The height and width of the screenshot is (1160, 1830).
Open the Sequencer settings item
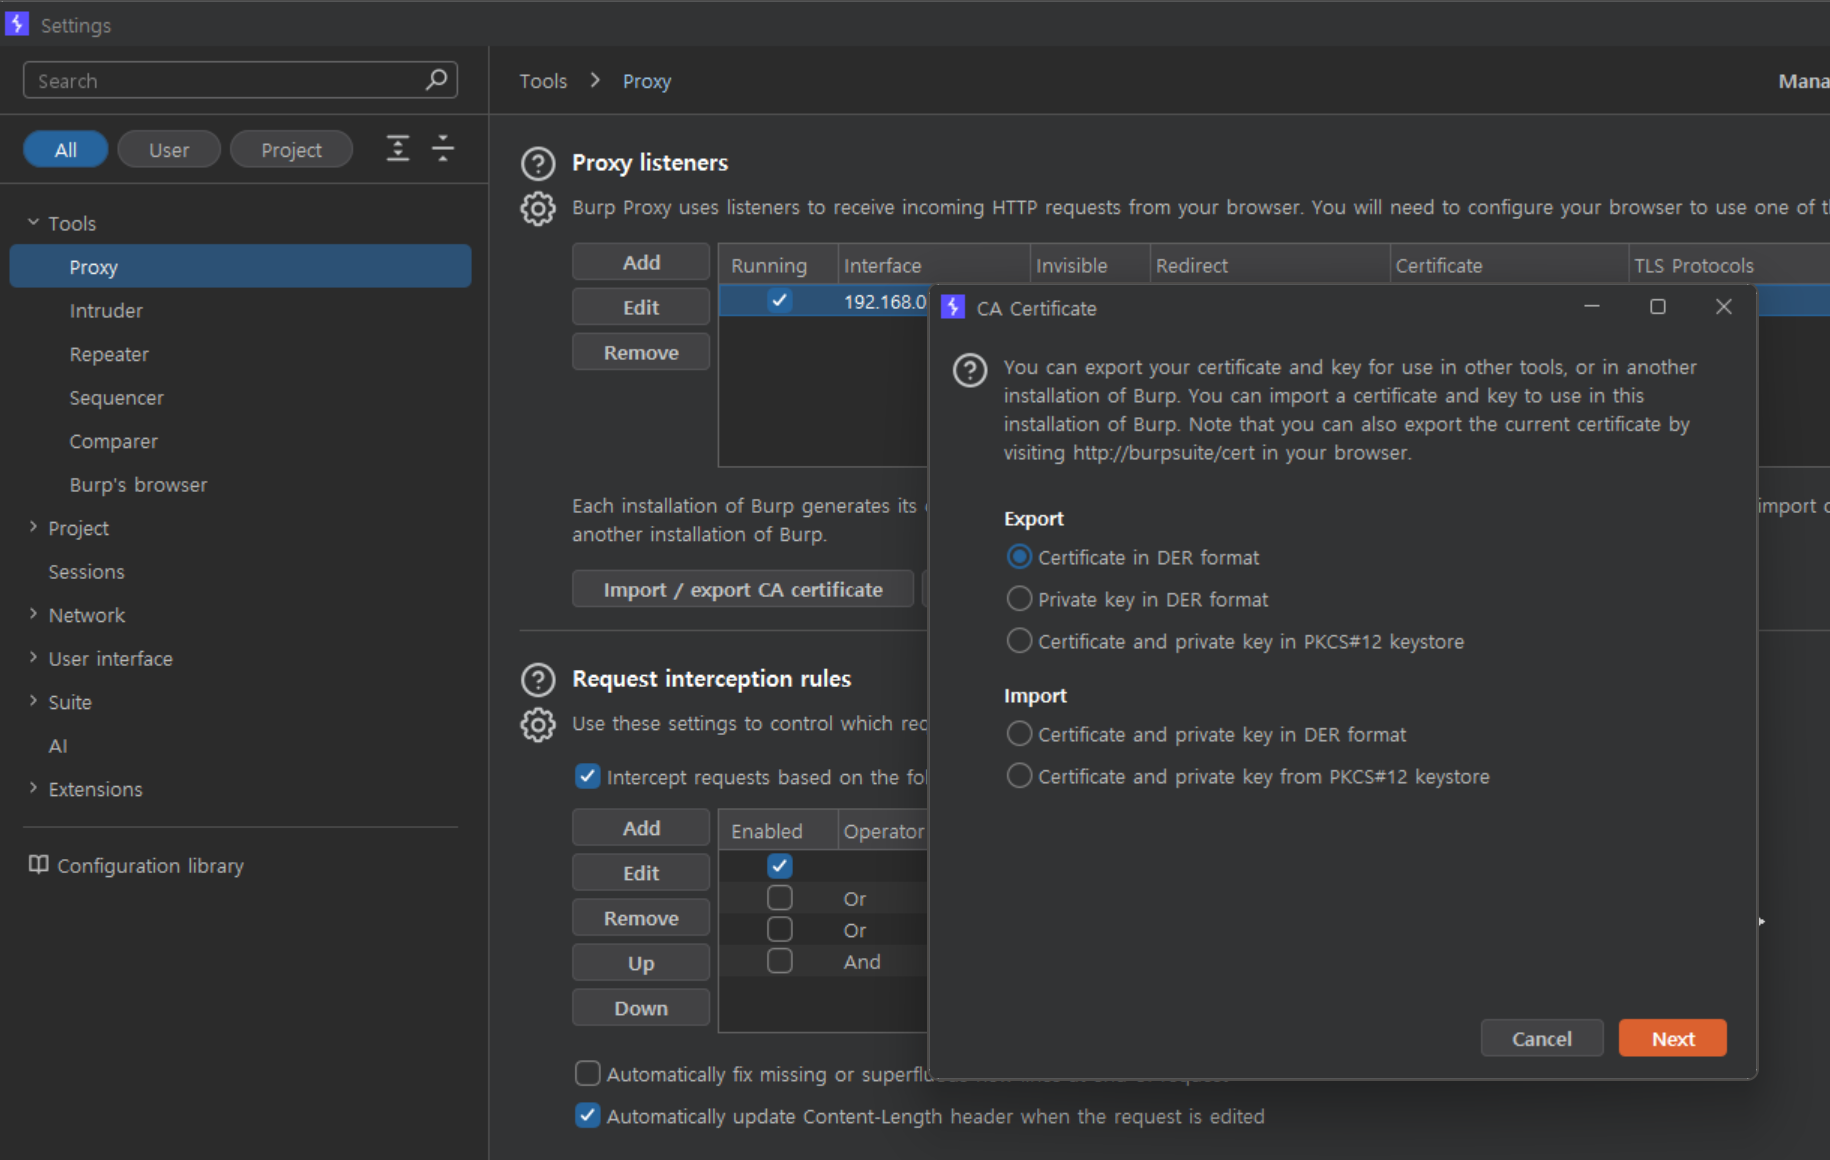pos(116,397)
